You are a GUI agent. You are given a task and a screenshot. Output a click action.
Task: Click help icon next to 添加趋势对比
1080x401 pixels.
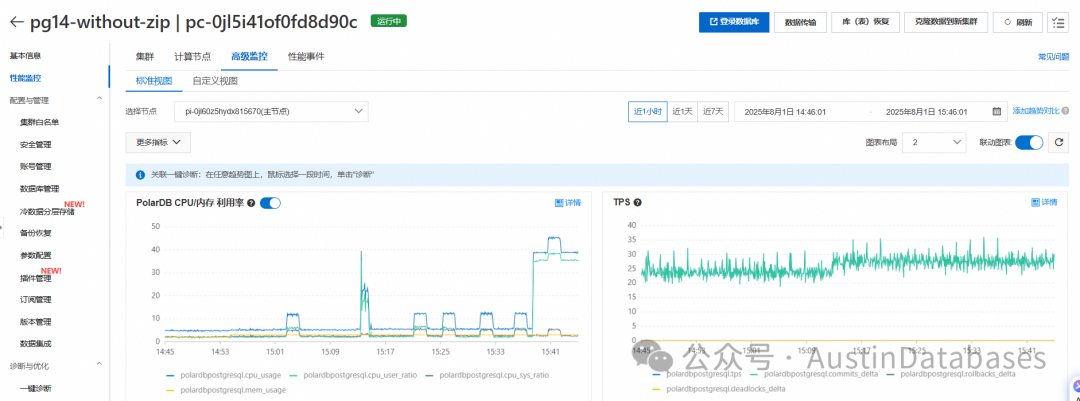click(x=1066, y=111)
